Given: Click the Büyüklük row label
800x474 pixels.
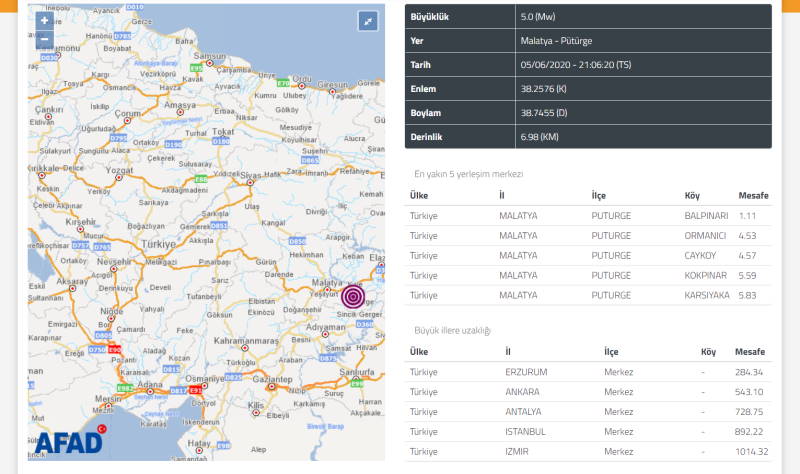Looking at the screenshot, I should point(430,17).
